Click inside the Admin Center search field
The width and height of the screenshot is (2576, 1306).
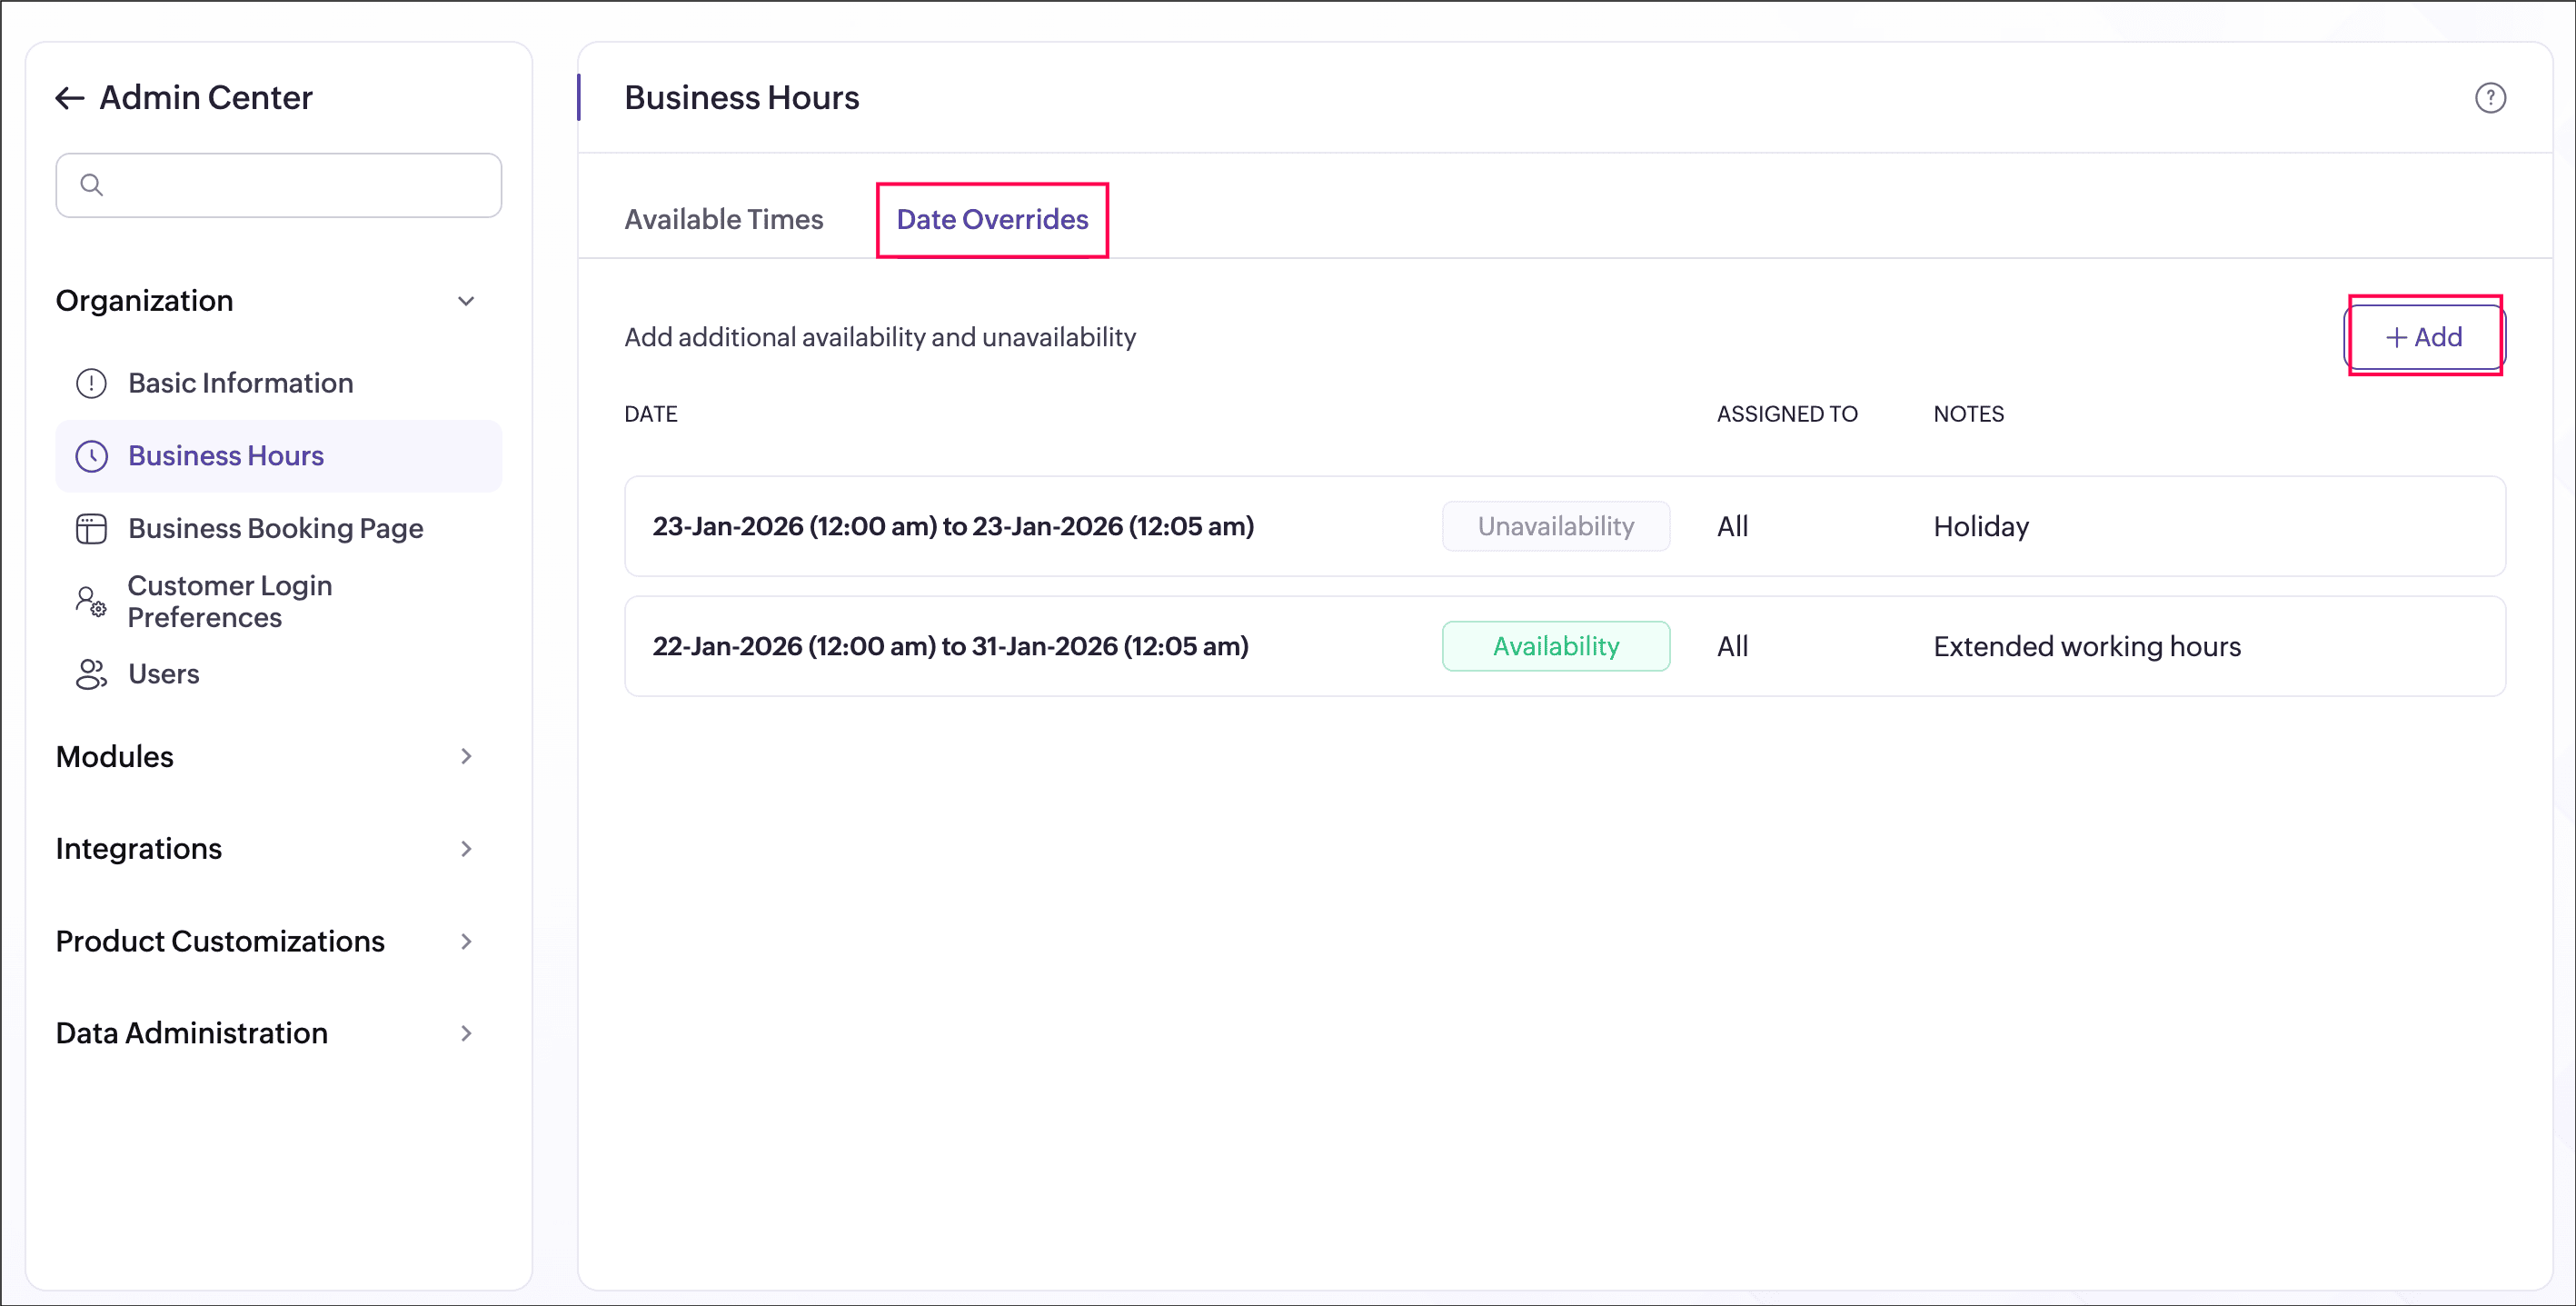pyautogui.click(x=300, y=185)
